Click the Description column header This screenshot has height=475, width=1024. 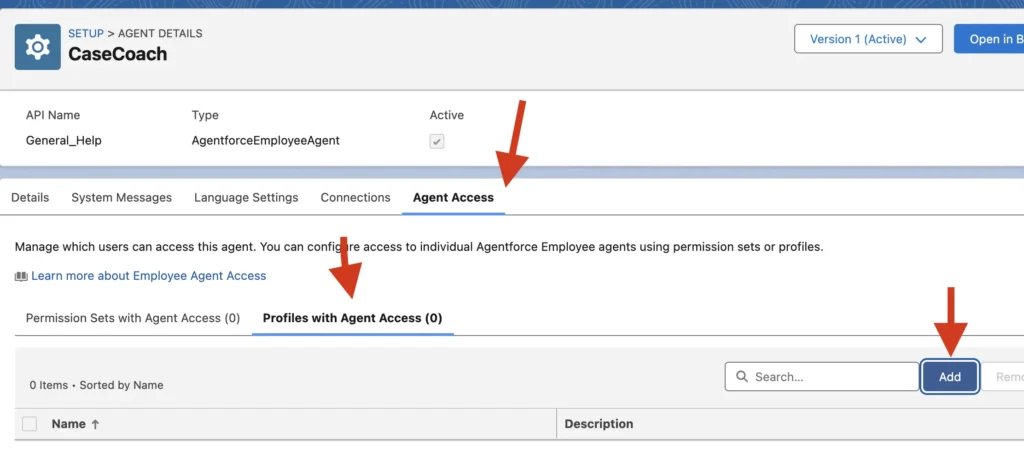599,424
